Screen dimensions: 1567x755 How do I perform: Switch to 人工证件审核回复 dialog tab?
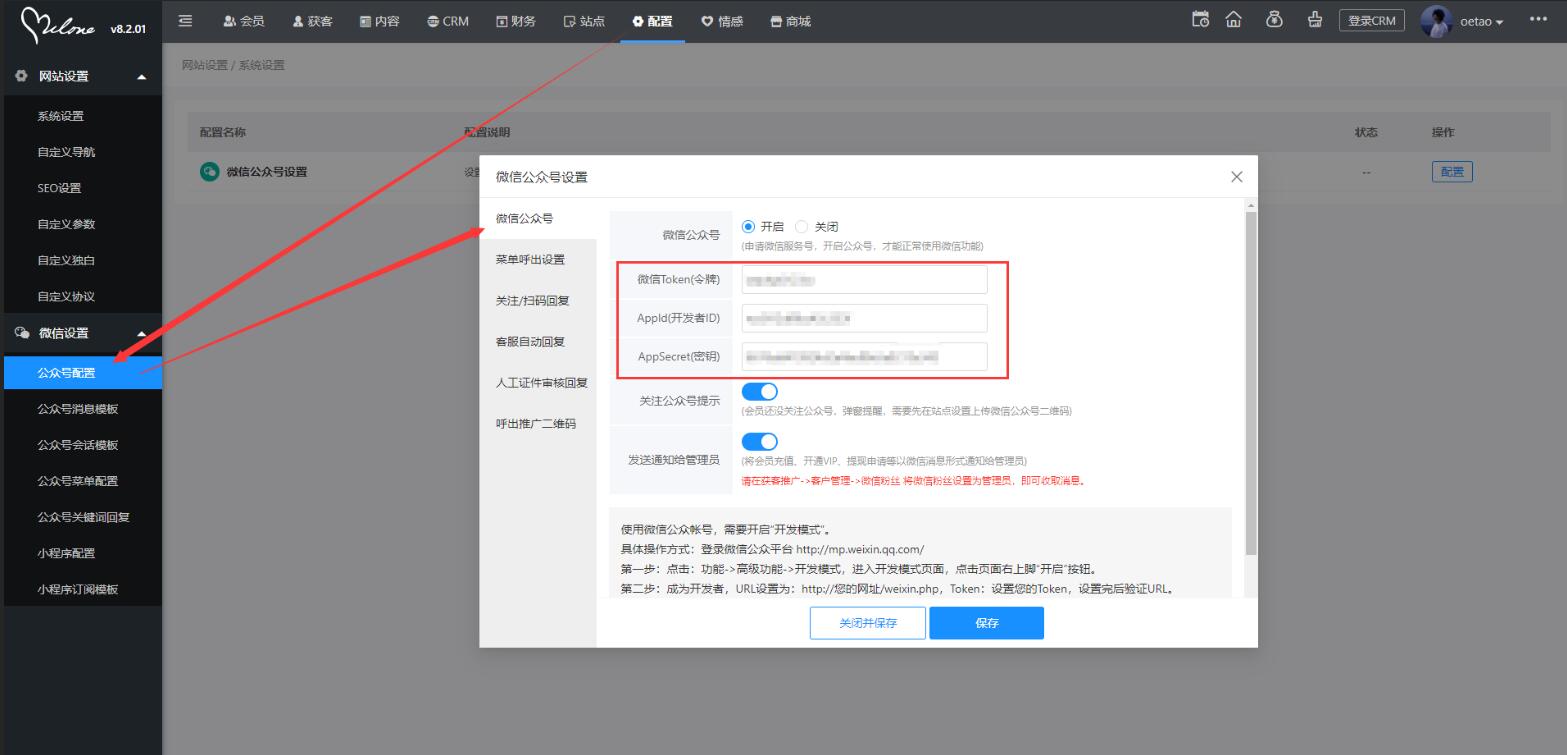[x=538, y=382]
